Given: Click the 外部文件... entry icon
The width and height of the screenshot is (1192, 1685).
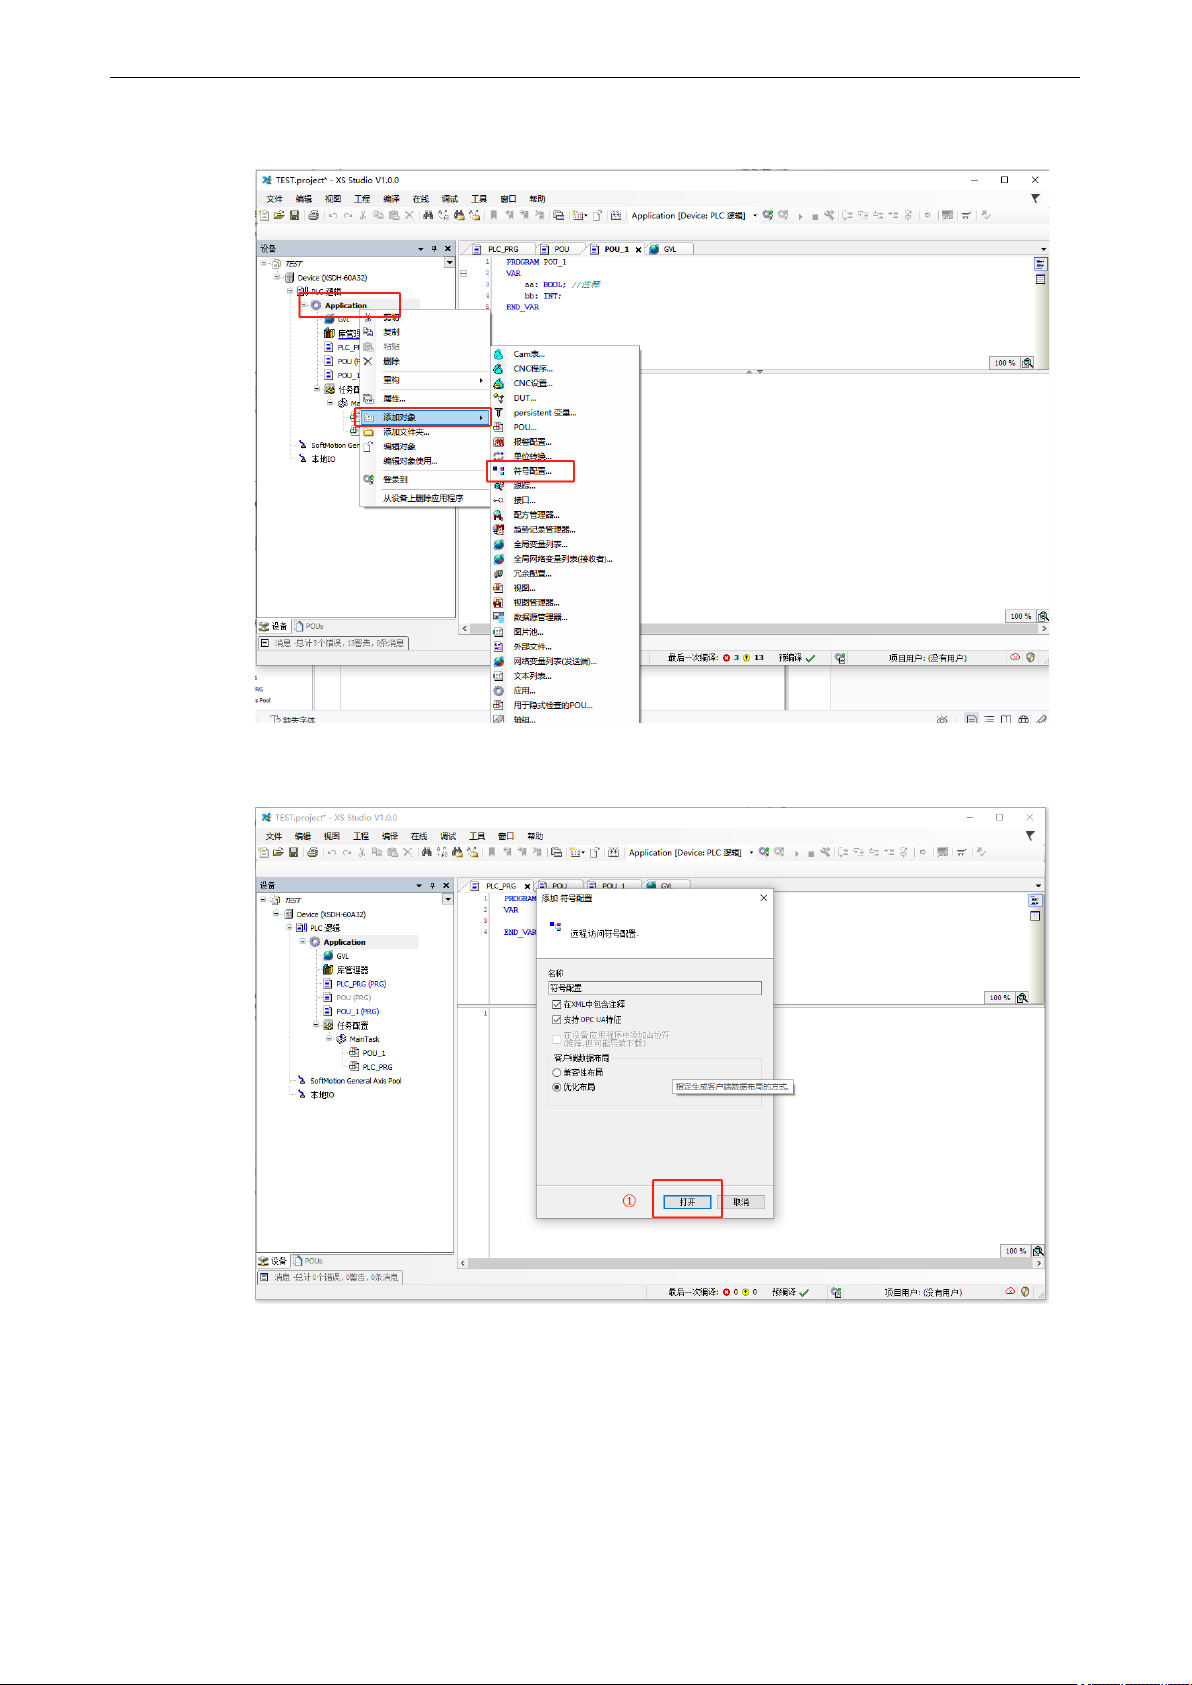Looking at the screenshot, I should tap(498, 646).
